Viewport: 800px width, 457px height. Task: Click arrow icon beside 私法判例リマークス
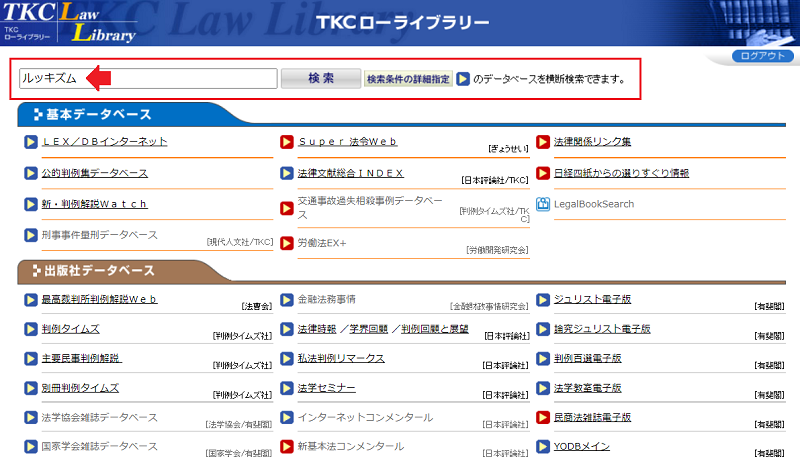(287, 359)
